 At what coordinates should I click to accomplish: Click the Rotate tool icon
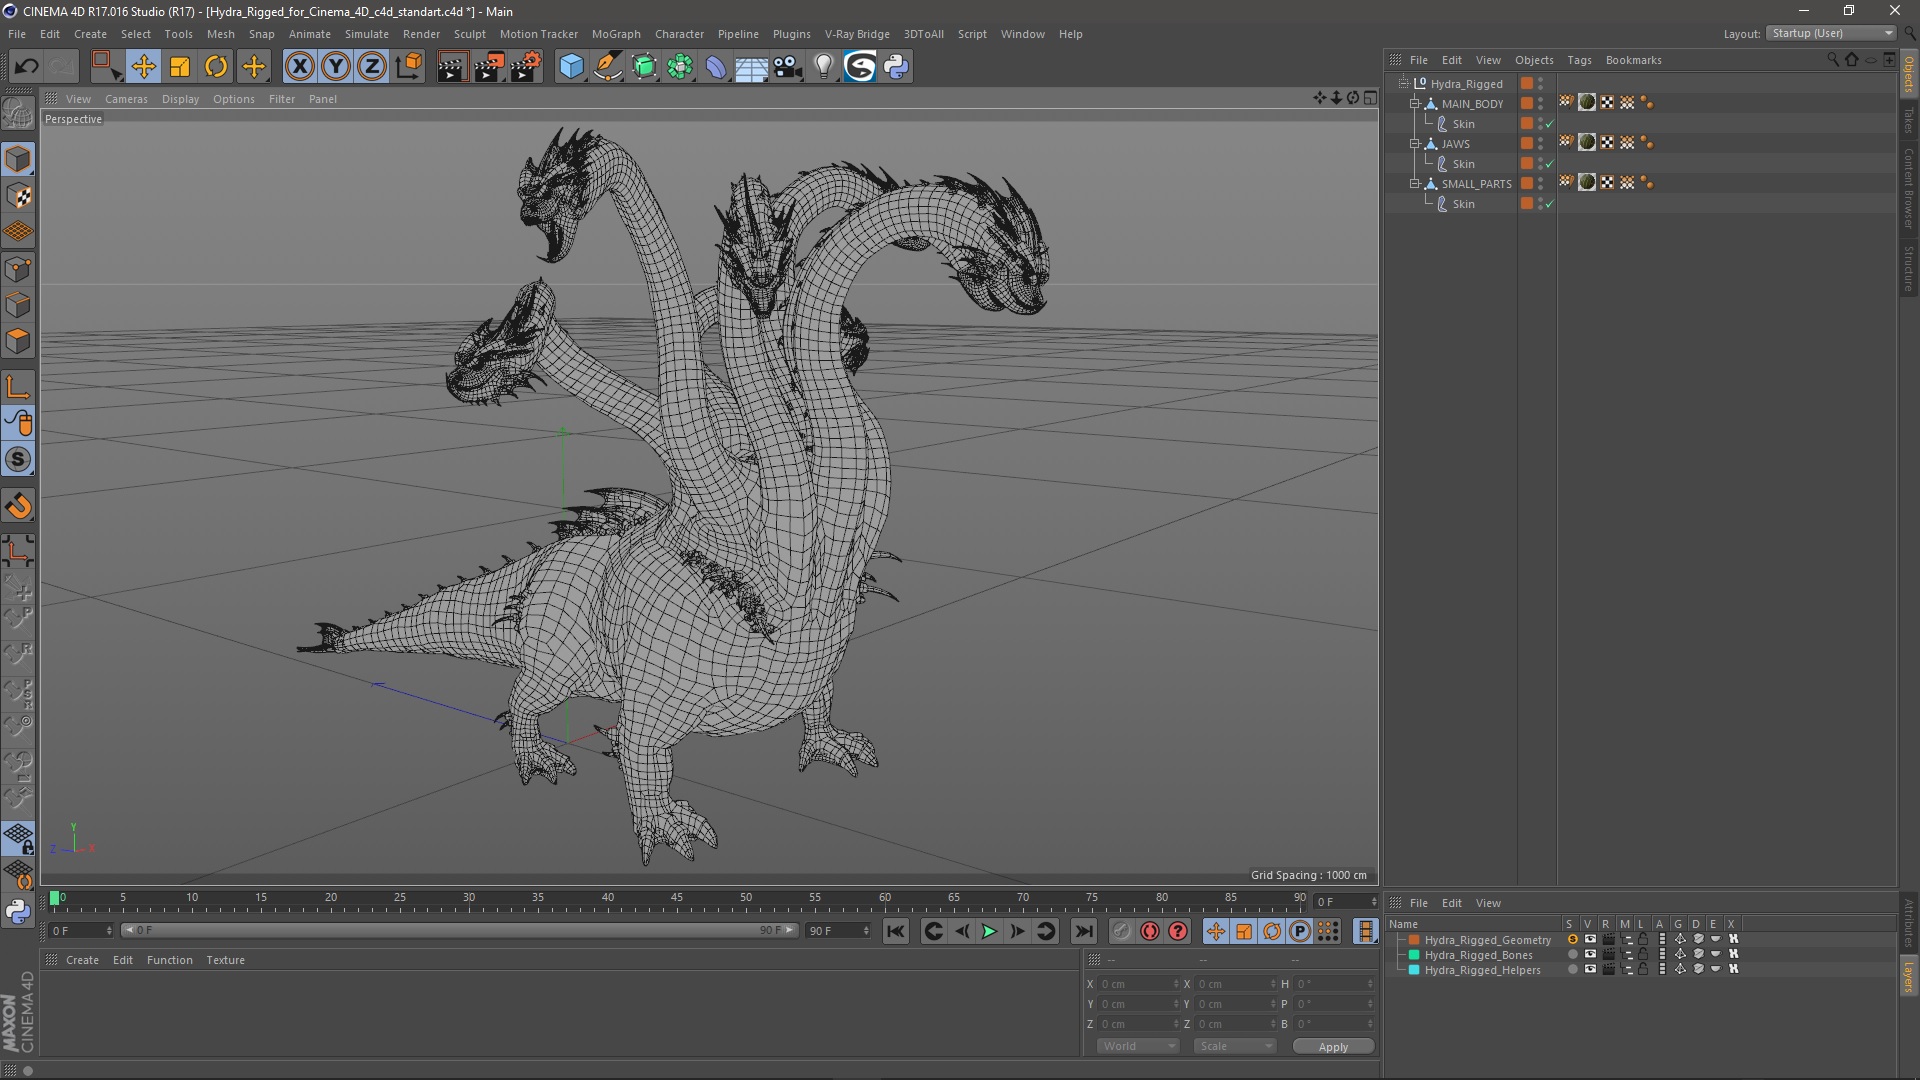(x=216, y=66)
